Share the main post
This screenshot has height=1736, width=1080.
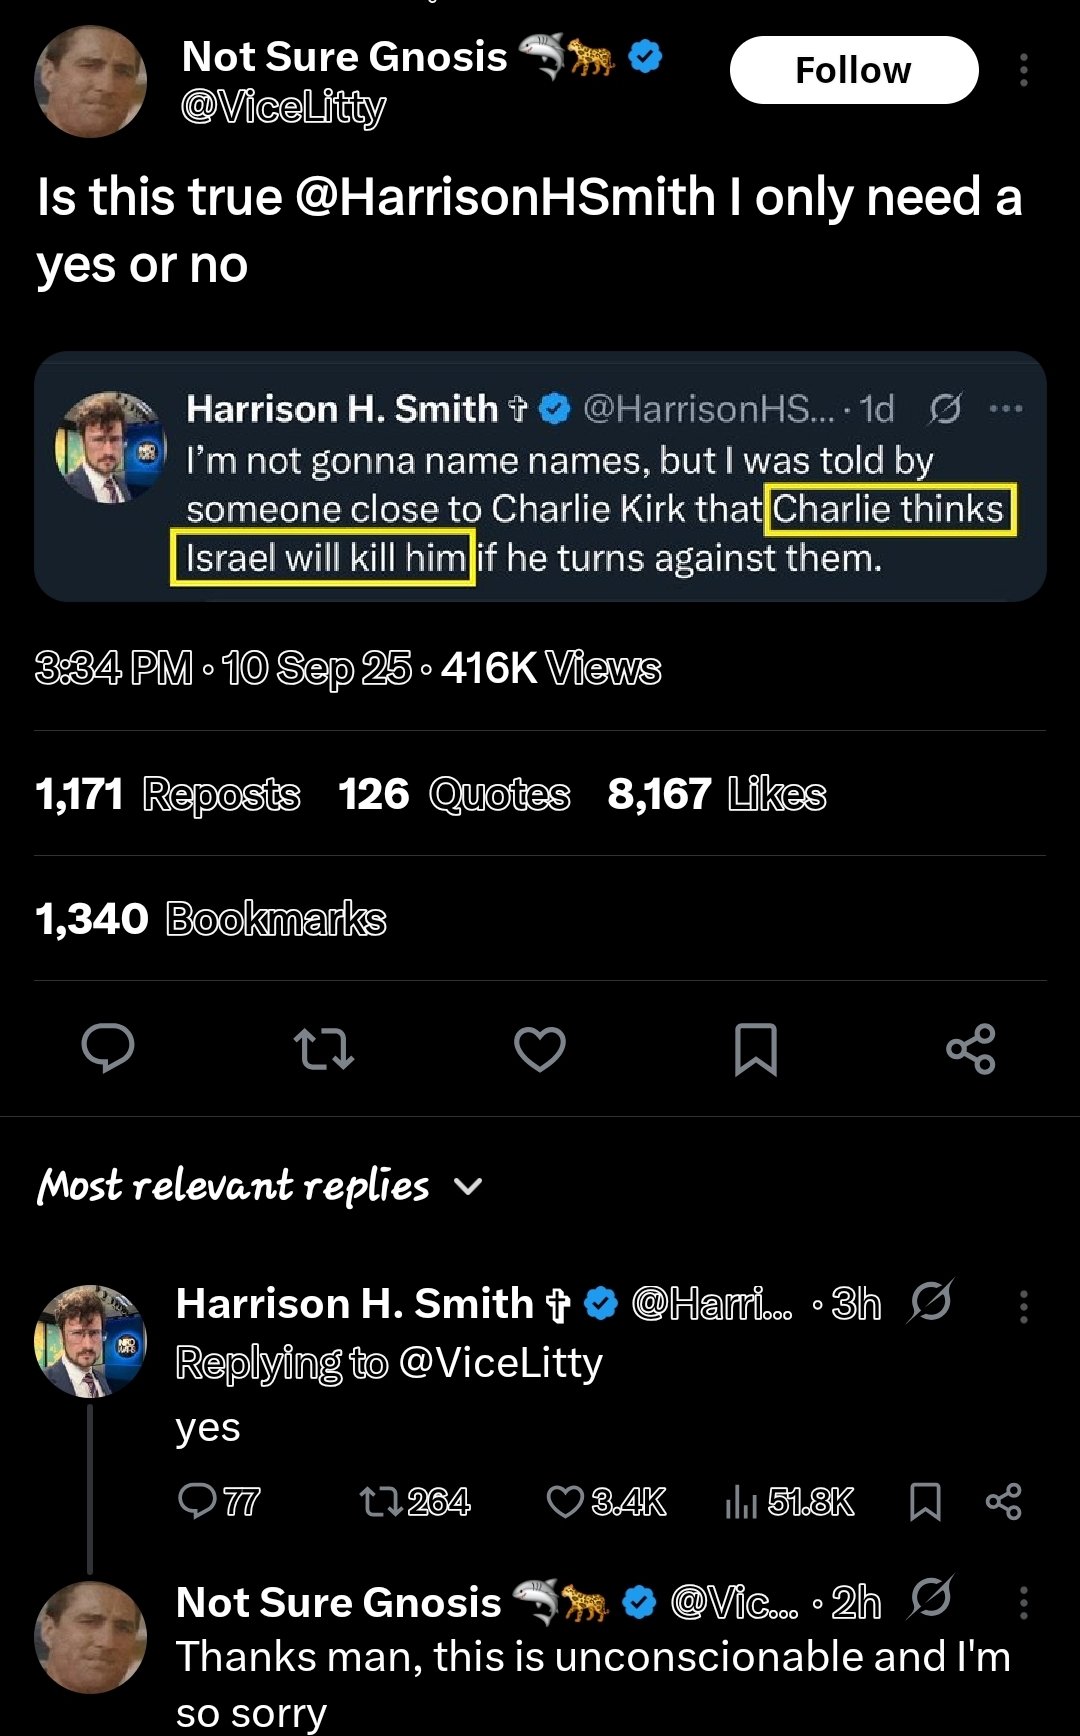[x=971, y=1048]
